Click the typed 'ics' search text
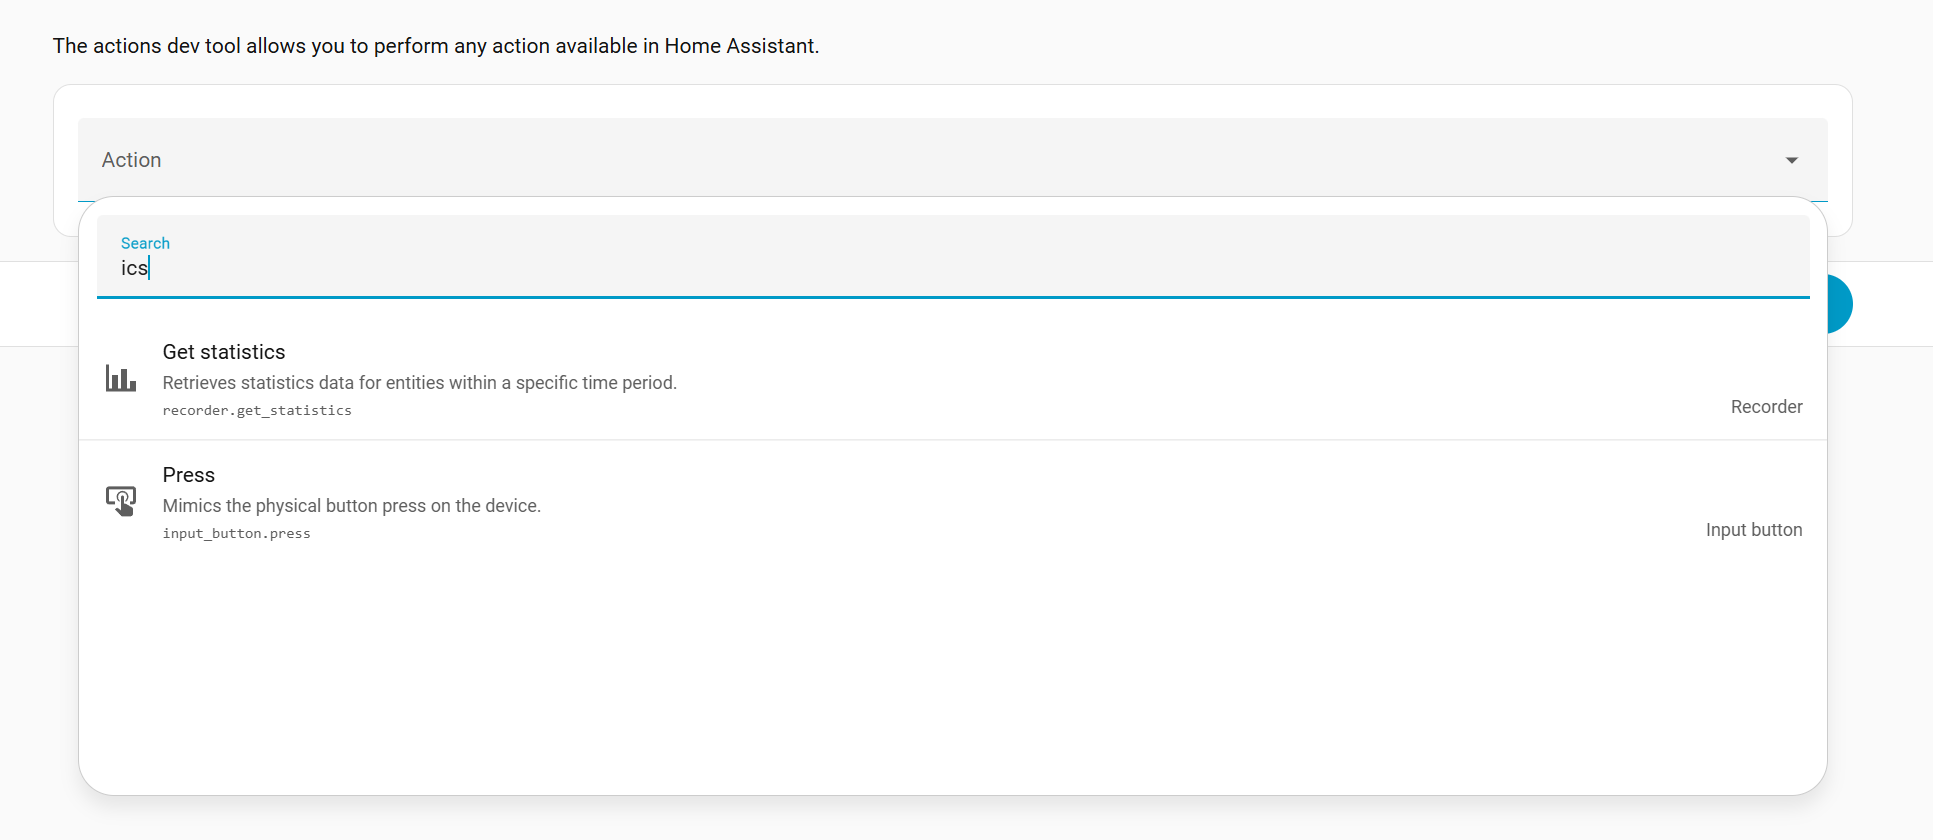 [134, 268]
